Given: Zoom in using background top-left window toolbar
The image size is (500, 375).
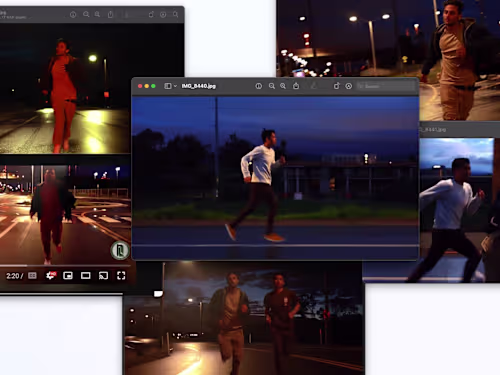Looking at the screenshot, I should click(97, 14).
